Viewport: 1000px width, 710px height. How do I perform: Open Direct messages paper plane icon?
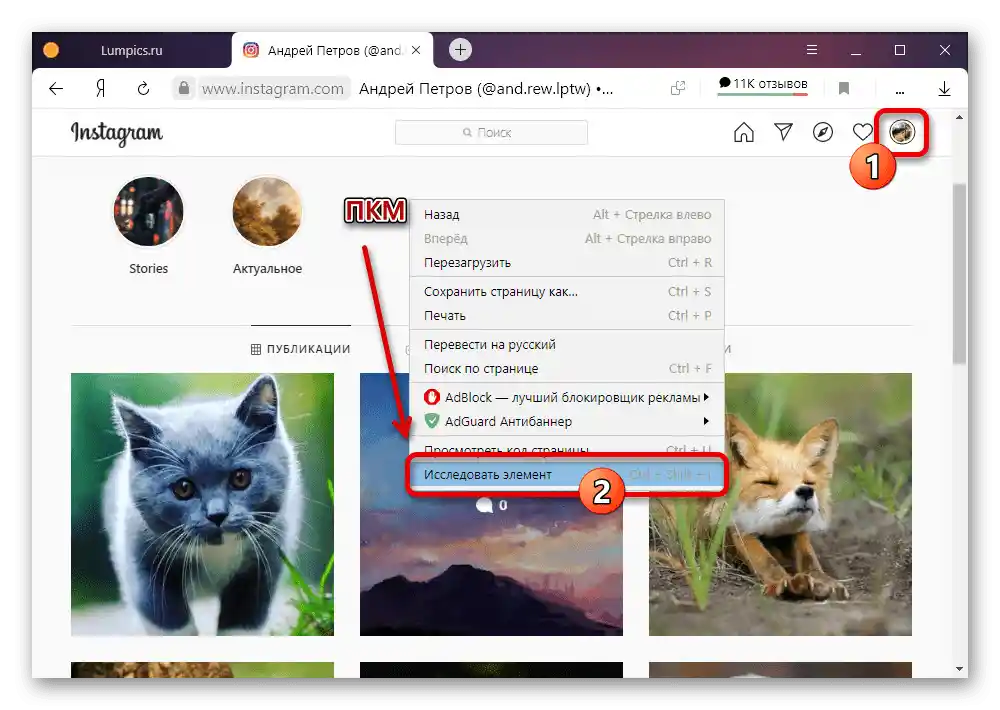click(x=783, y=131)
